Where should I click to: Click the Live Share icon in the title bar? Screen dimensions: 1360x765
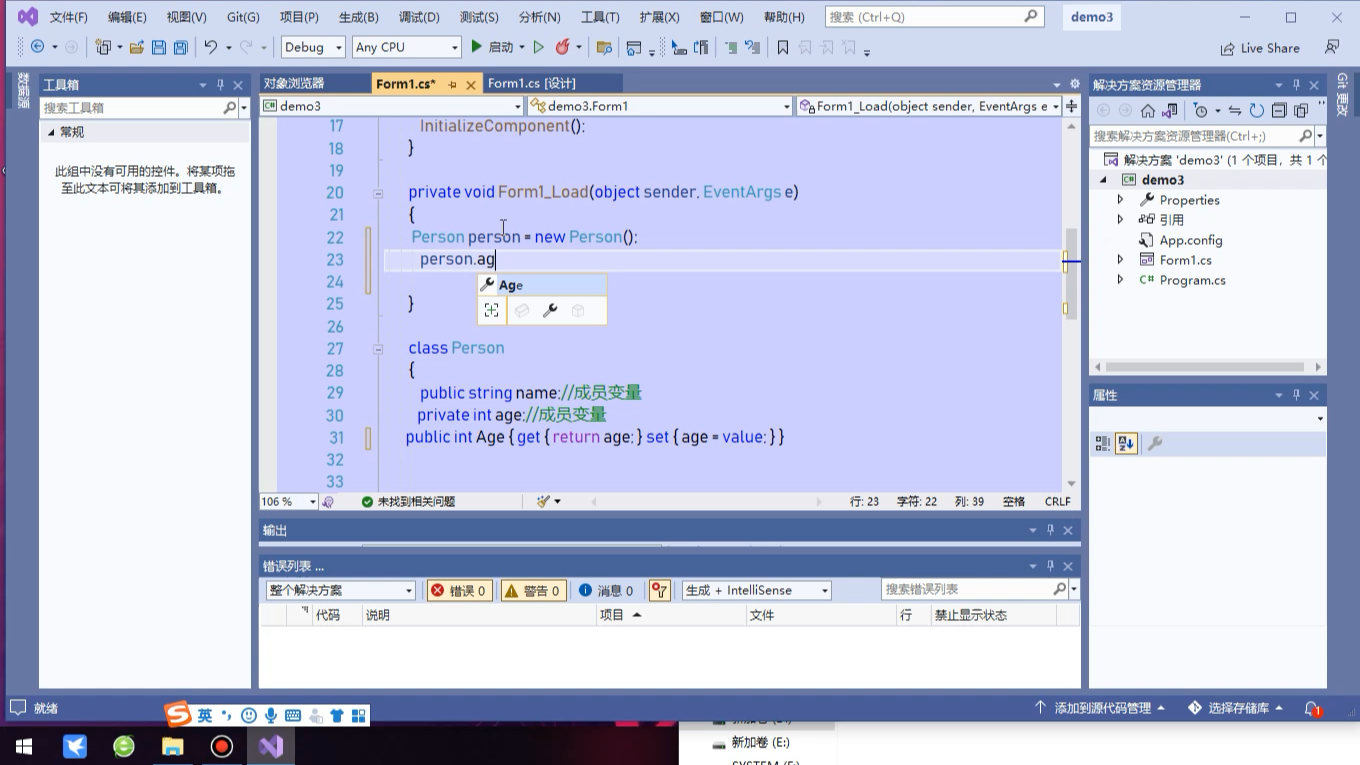pyautogui.click(x=1259, y=48)
